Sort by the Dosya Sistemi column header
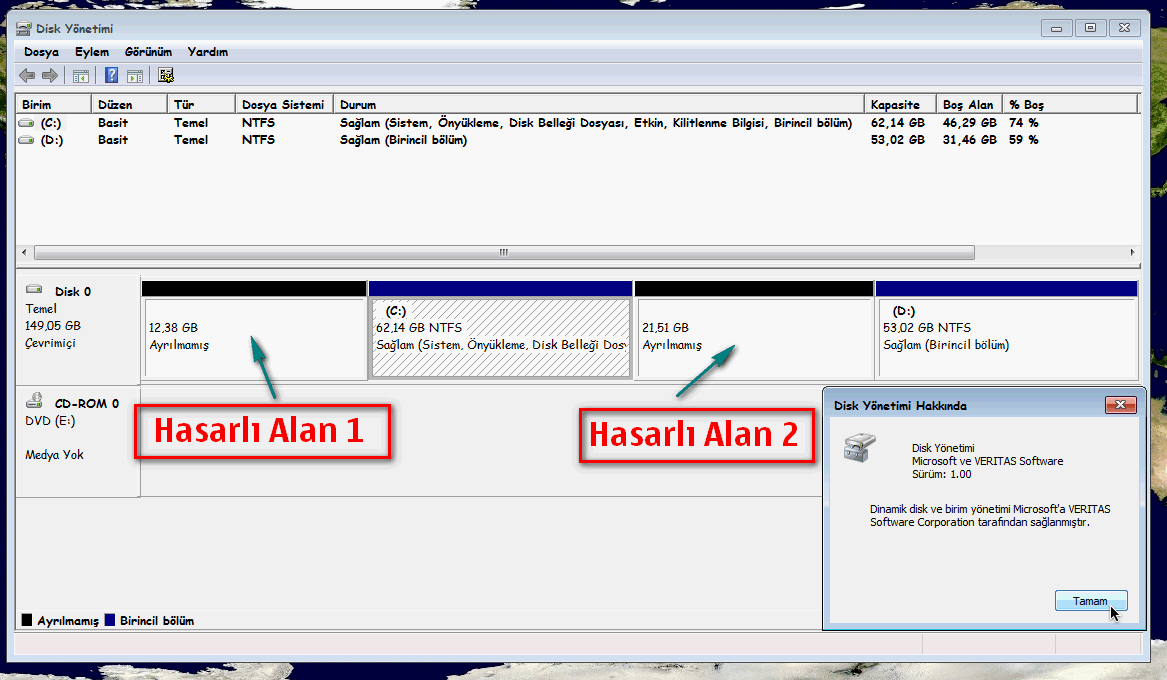The image size is (1167, 680). click(x=284, y=104)
